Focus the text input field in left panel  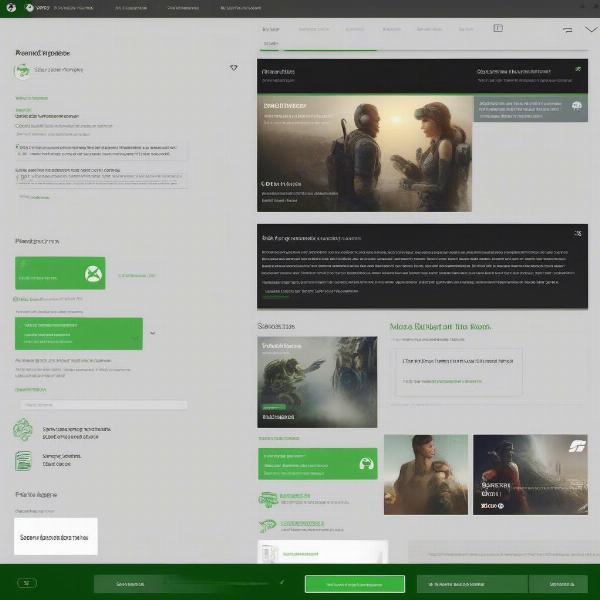click(x=104, y=404)
